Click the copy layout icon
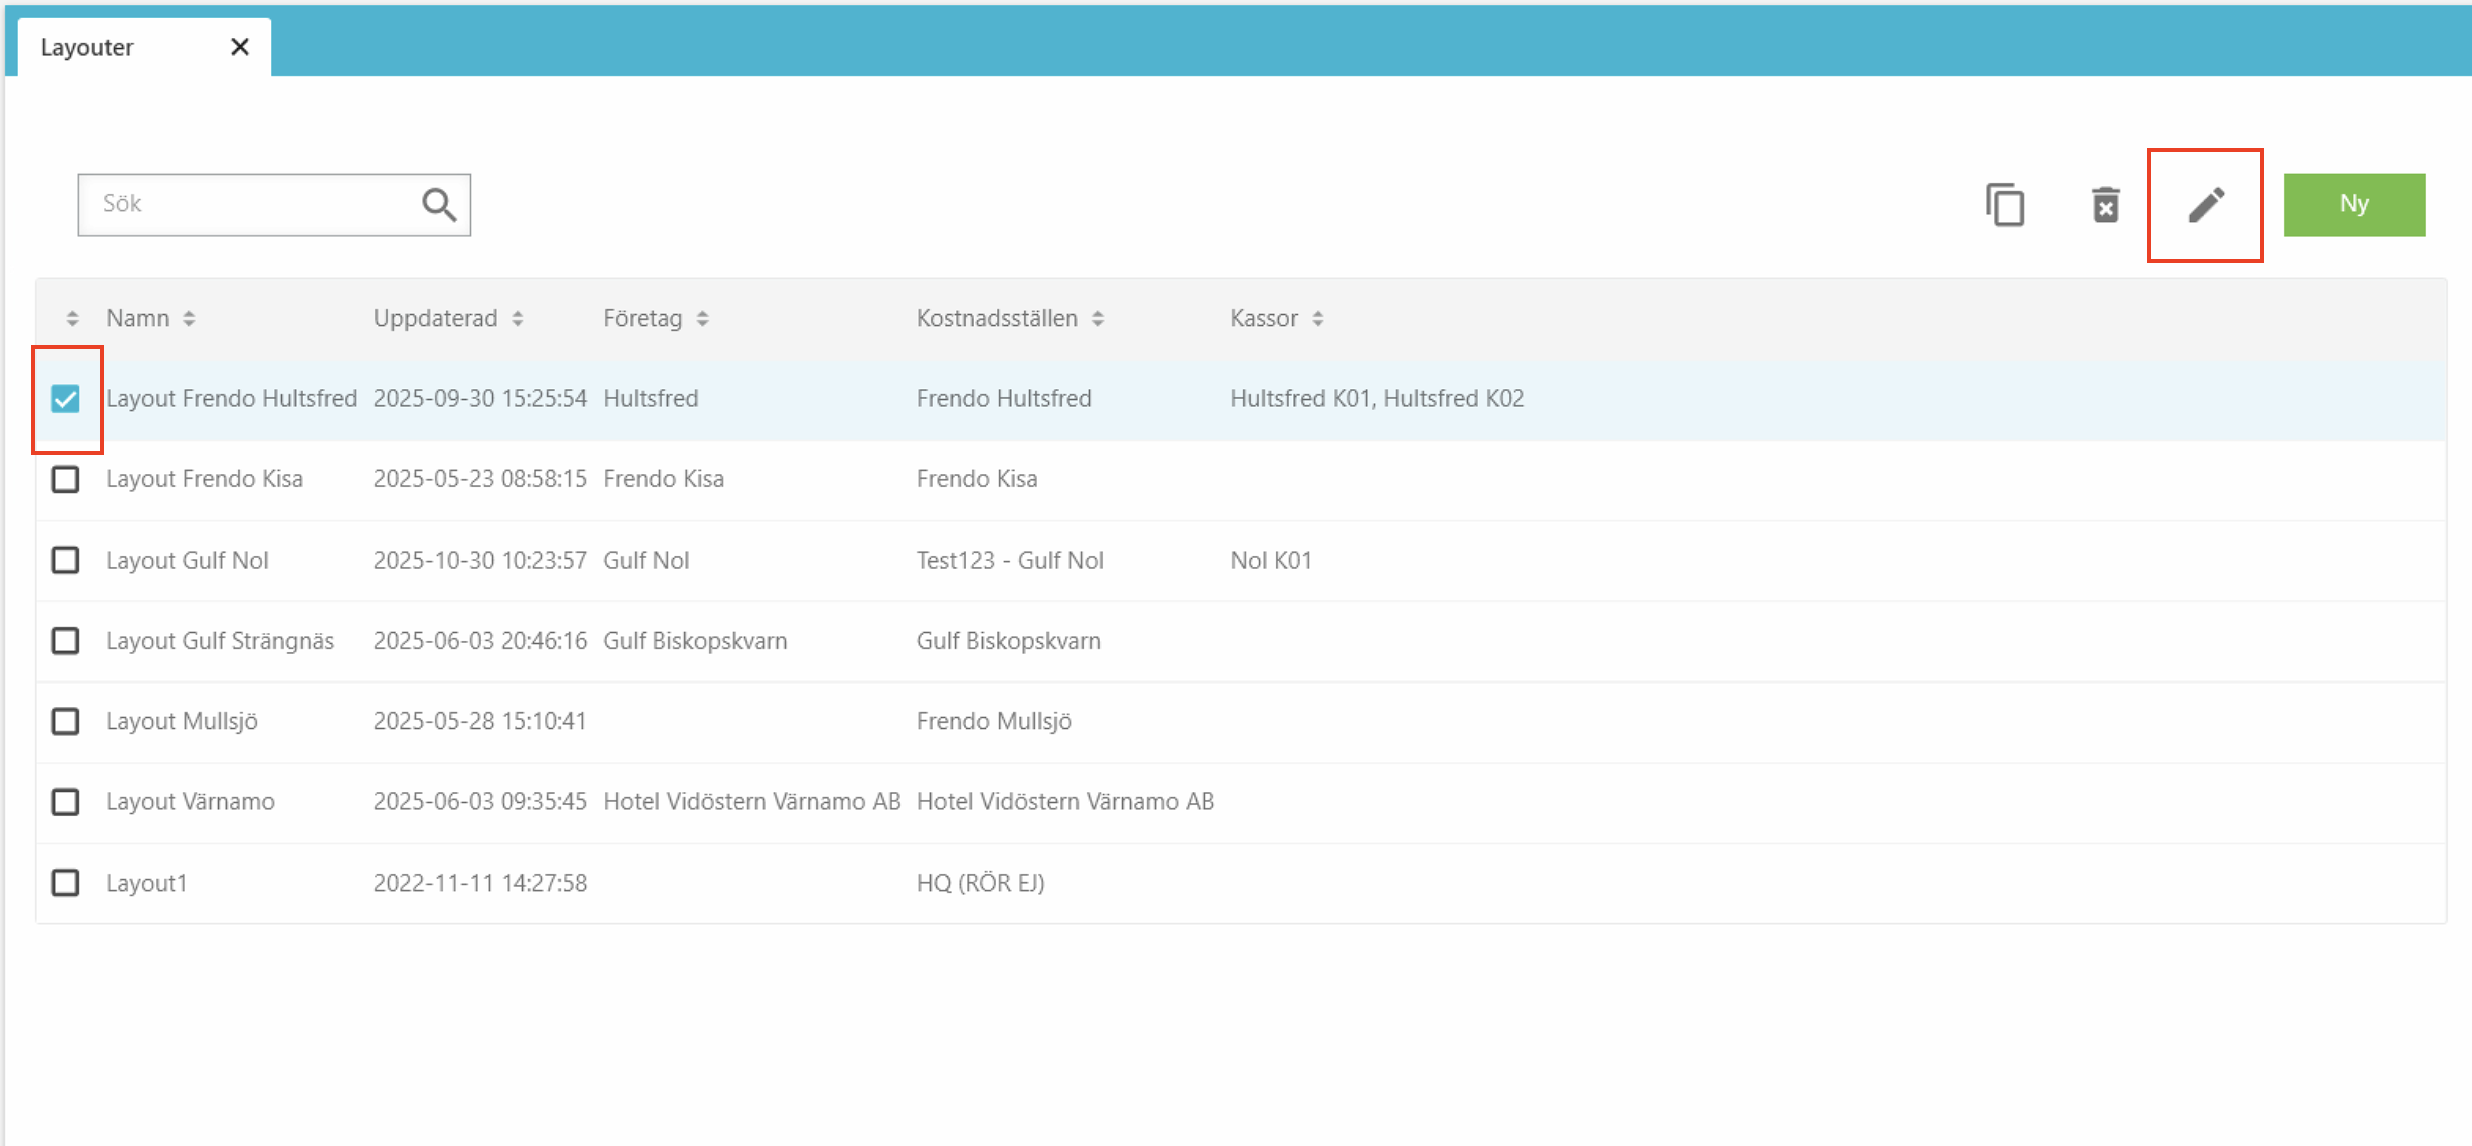The height and width of the screenshot is (1146, 2472). (x=2005, y=205)
